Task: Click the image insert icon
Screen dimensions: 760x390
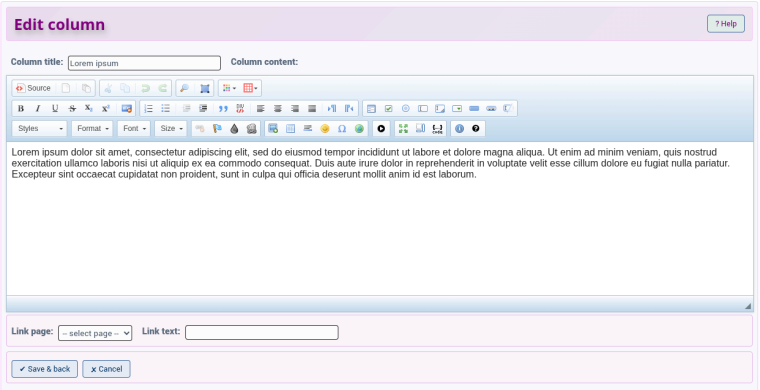Action: coord(273,128)
